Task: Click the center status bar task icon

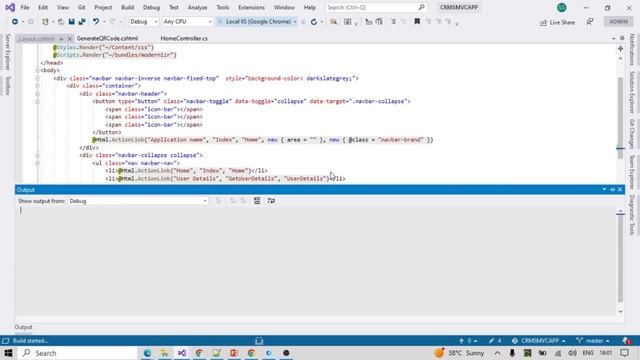Action: [259, 340]
